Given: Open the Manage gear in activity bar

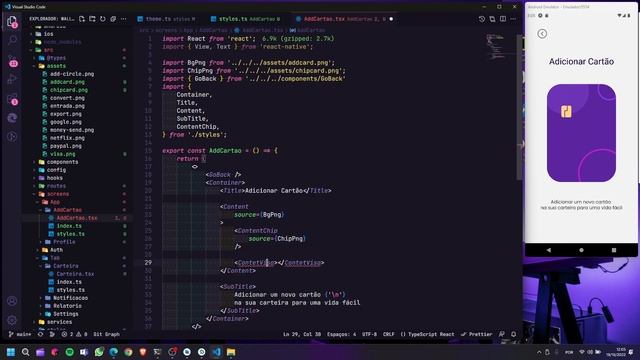Looking at the screenshot, I should (x=12, y=320).
